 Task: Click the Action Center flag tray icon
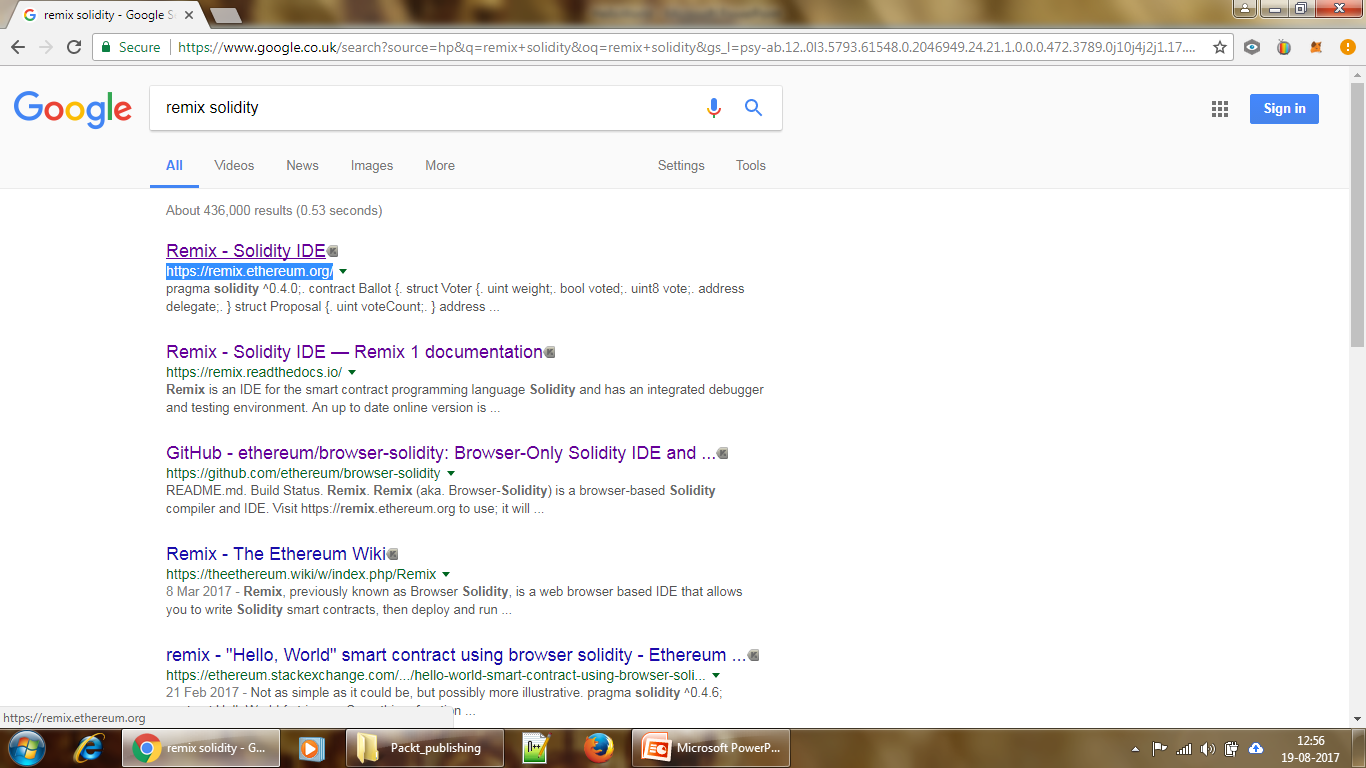[1160, 748]
